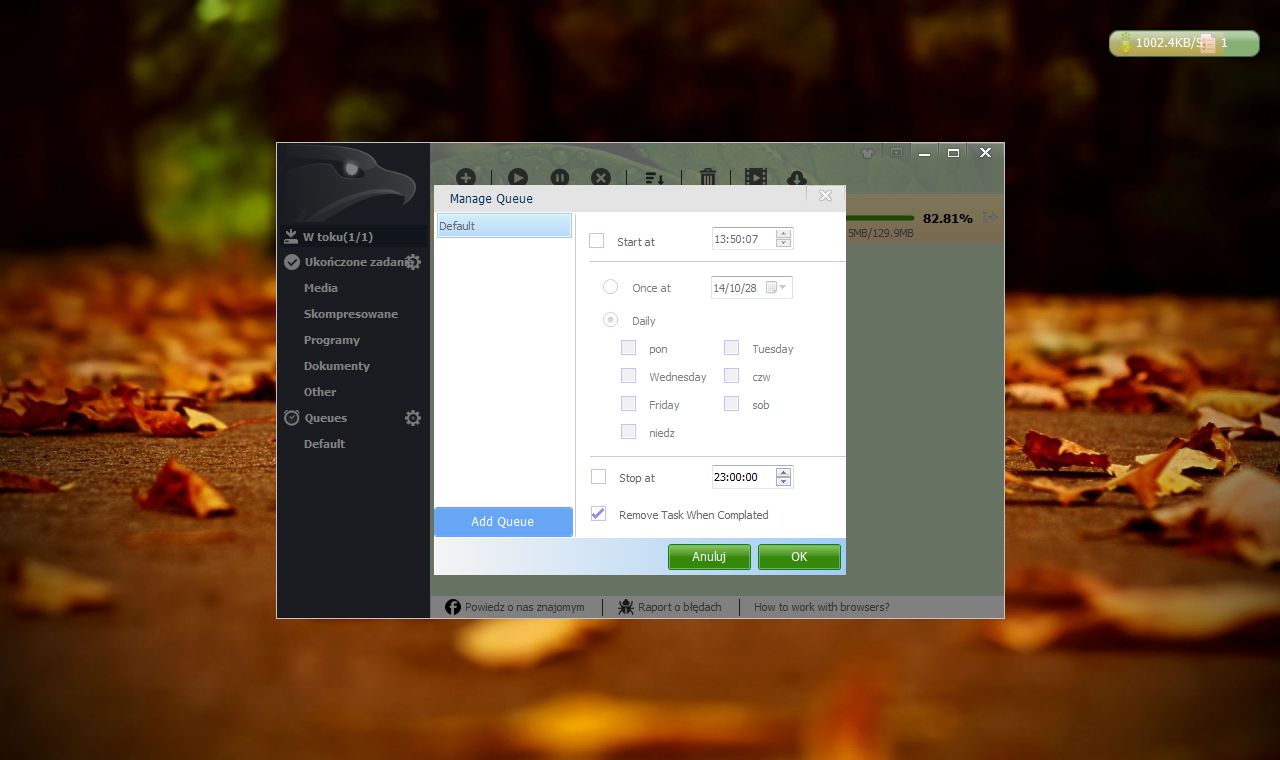Enable the Start at checkbox
1280x760 pixels.
point(597,241)
